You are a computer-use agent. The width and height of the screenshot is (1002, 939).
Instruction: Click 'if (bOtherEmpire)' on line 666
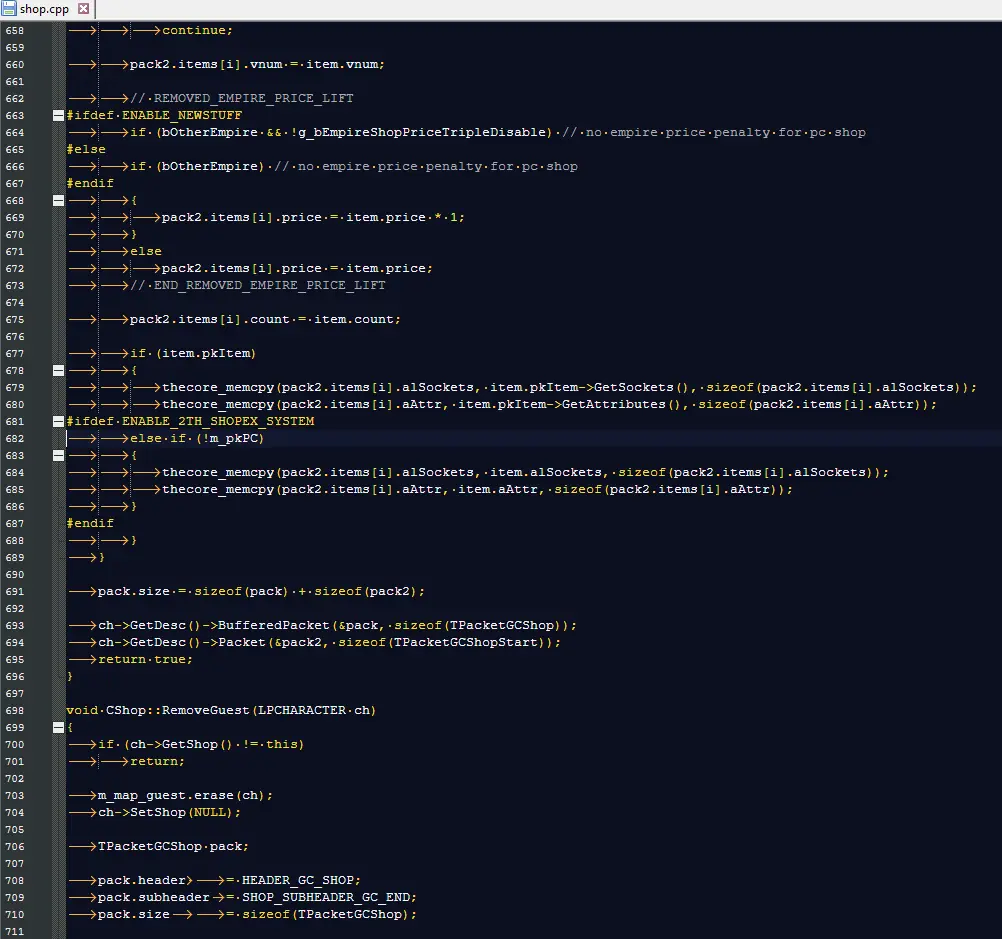pyautogui.click(x=197, y=166)
